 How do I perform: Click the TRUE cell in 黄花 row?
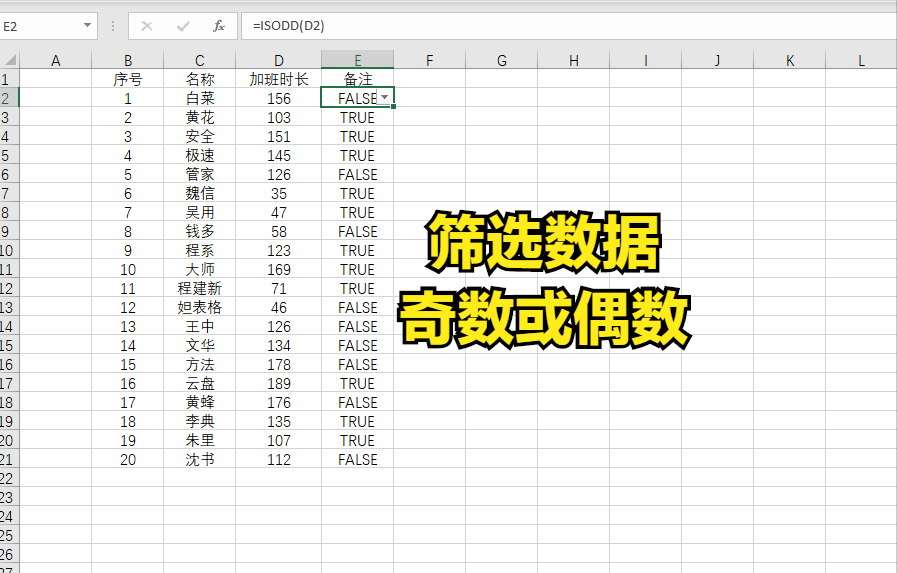pos(358,117)
